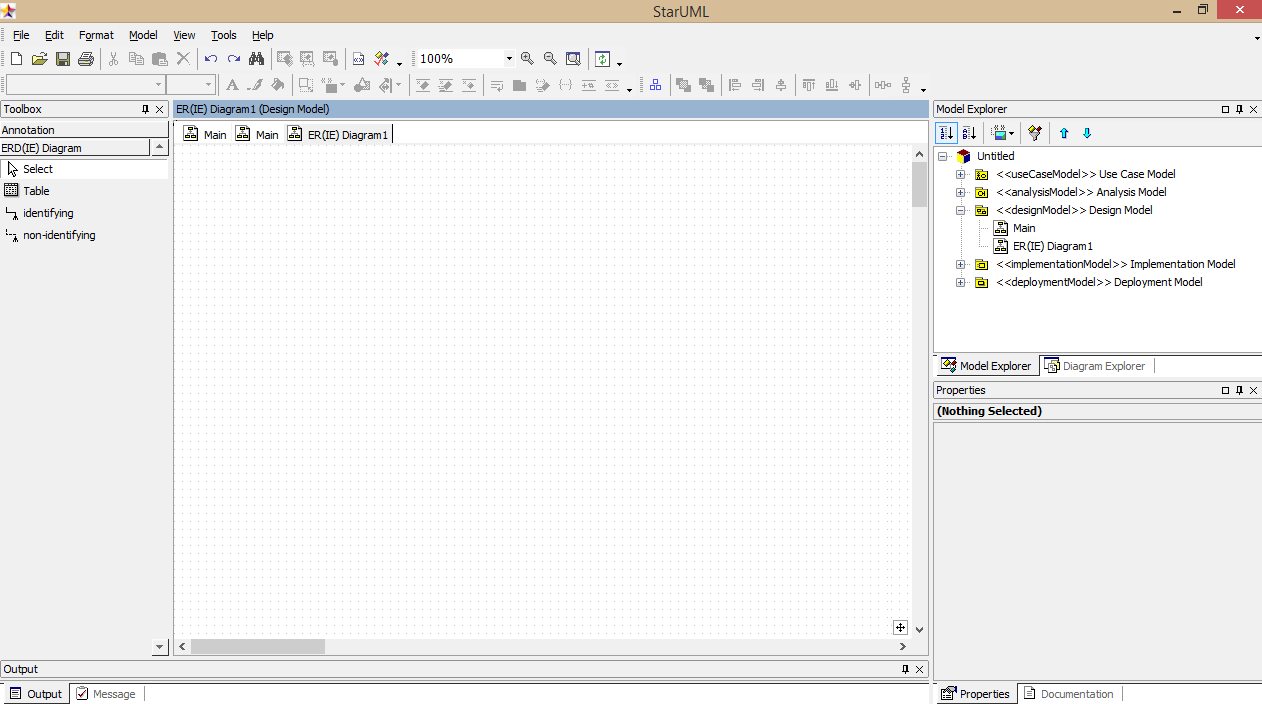Click the Fit to Window zoom icon

click(x=573, y=59)
